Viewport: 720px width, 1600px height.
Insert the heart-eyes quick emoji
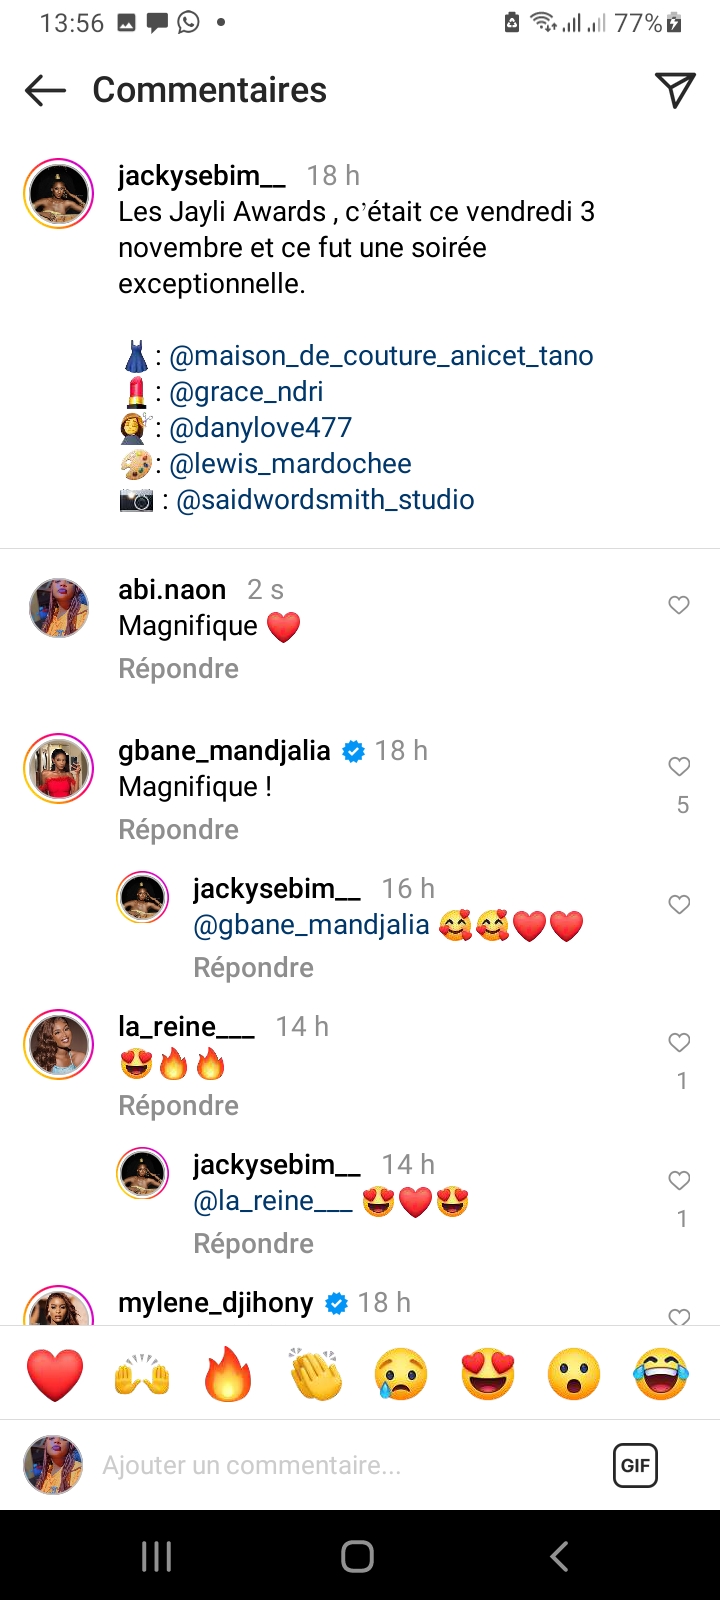tap(488, 1374)
